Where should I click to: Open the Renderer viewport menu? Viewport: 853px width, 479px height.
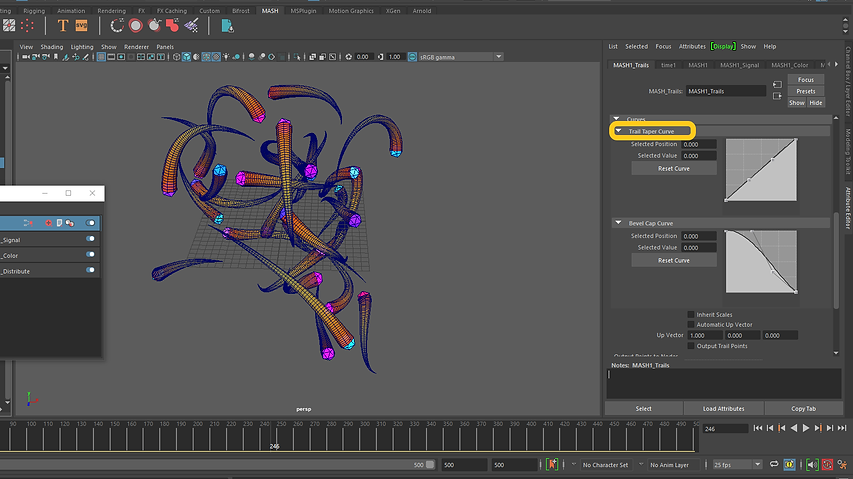click(x=136, y=47)
